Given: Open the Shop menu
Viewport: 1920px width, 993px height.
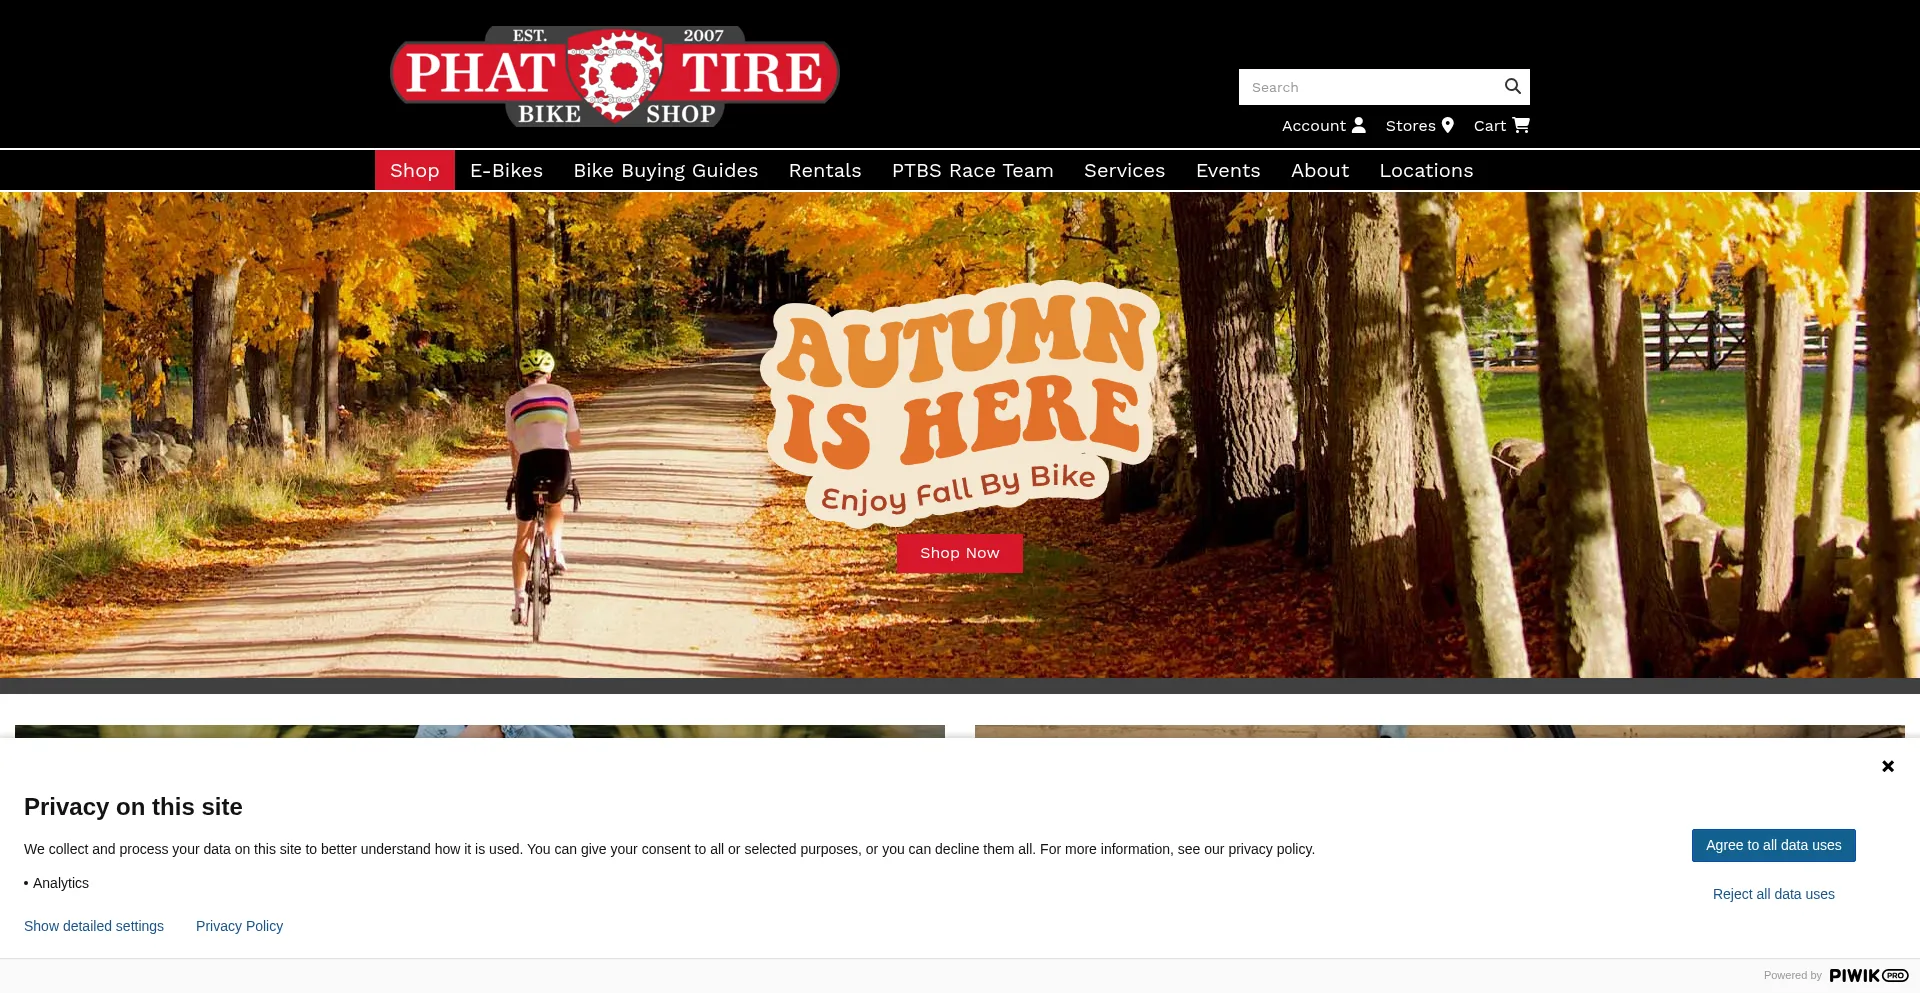Looking at the screenshot, I should point(415,171).
